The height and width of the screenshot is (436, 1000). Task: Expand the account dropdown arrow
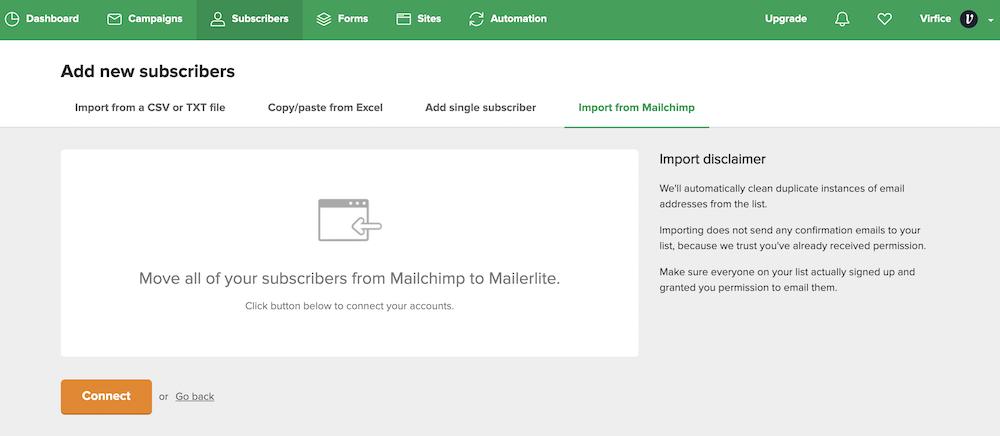pyautogui.click(x=990, y=20)
